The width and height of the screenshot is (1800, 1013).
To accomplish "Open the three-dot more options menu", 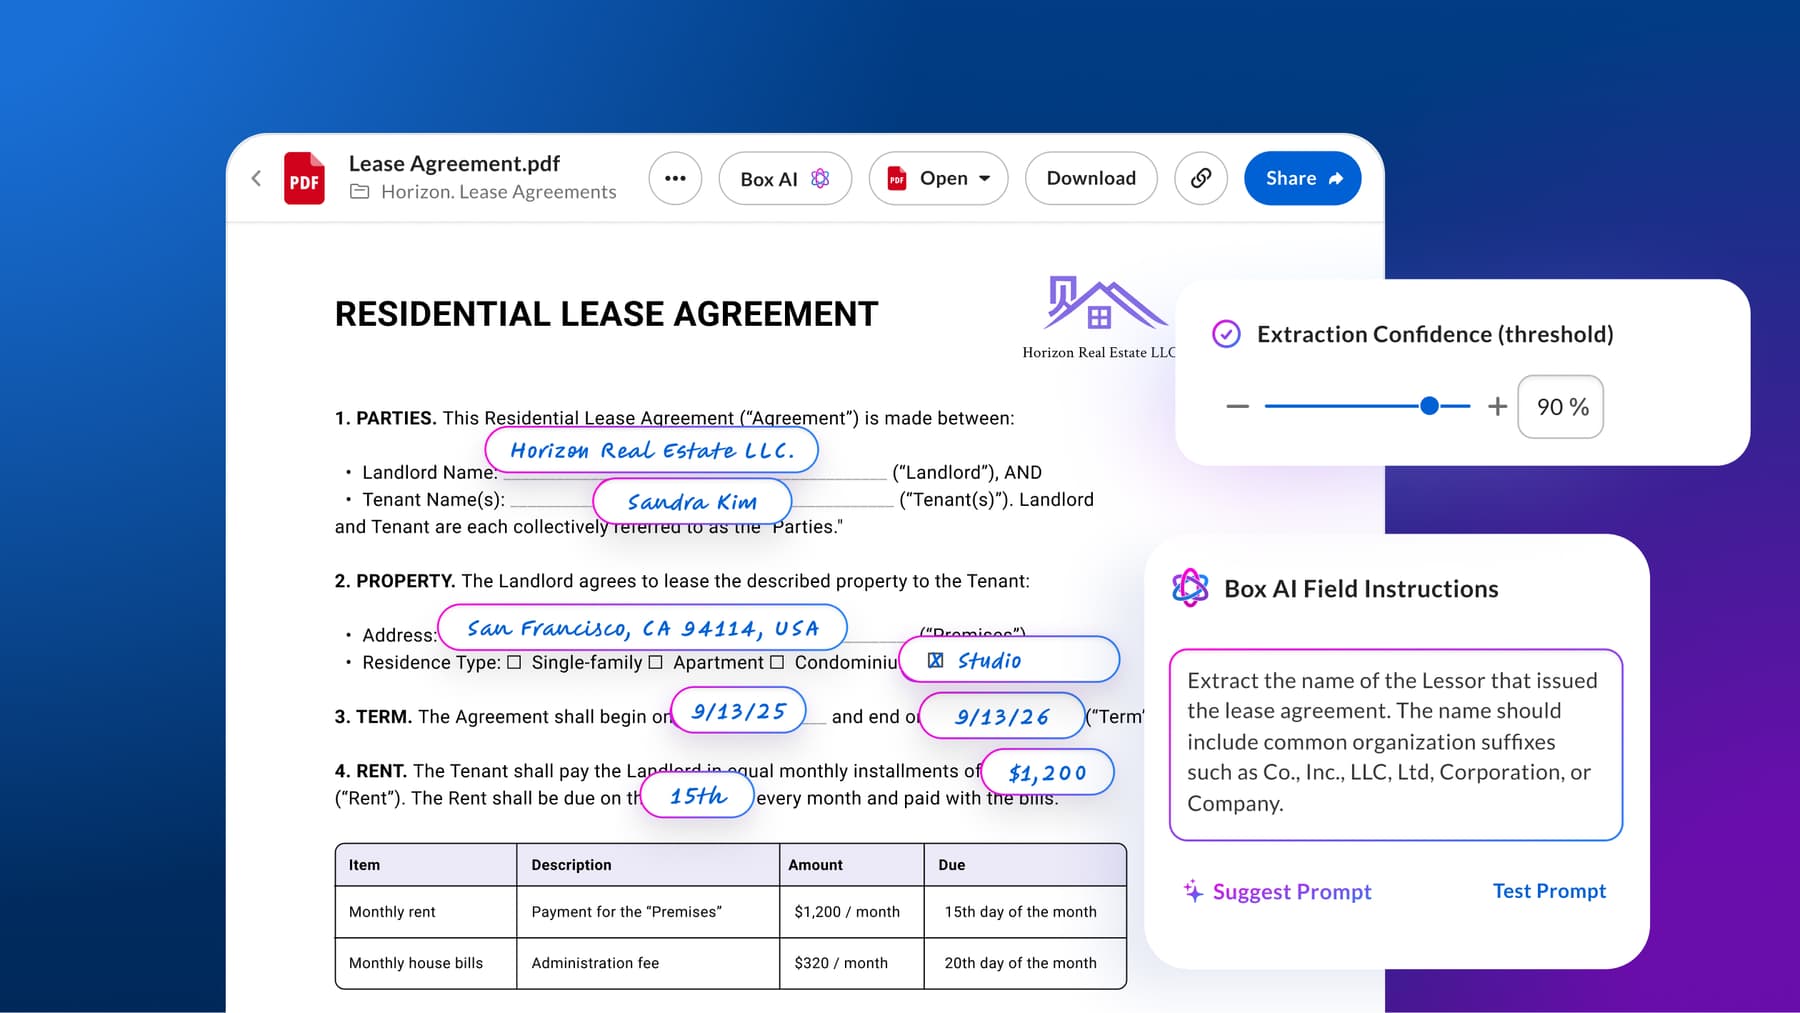I will 675,178.
